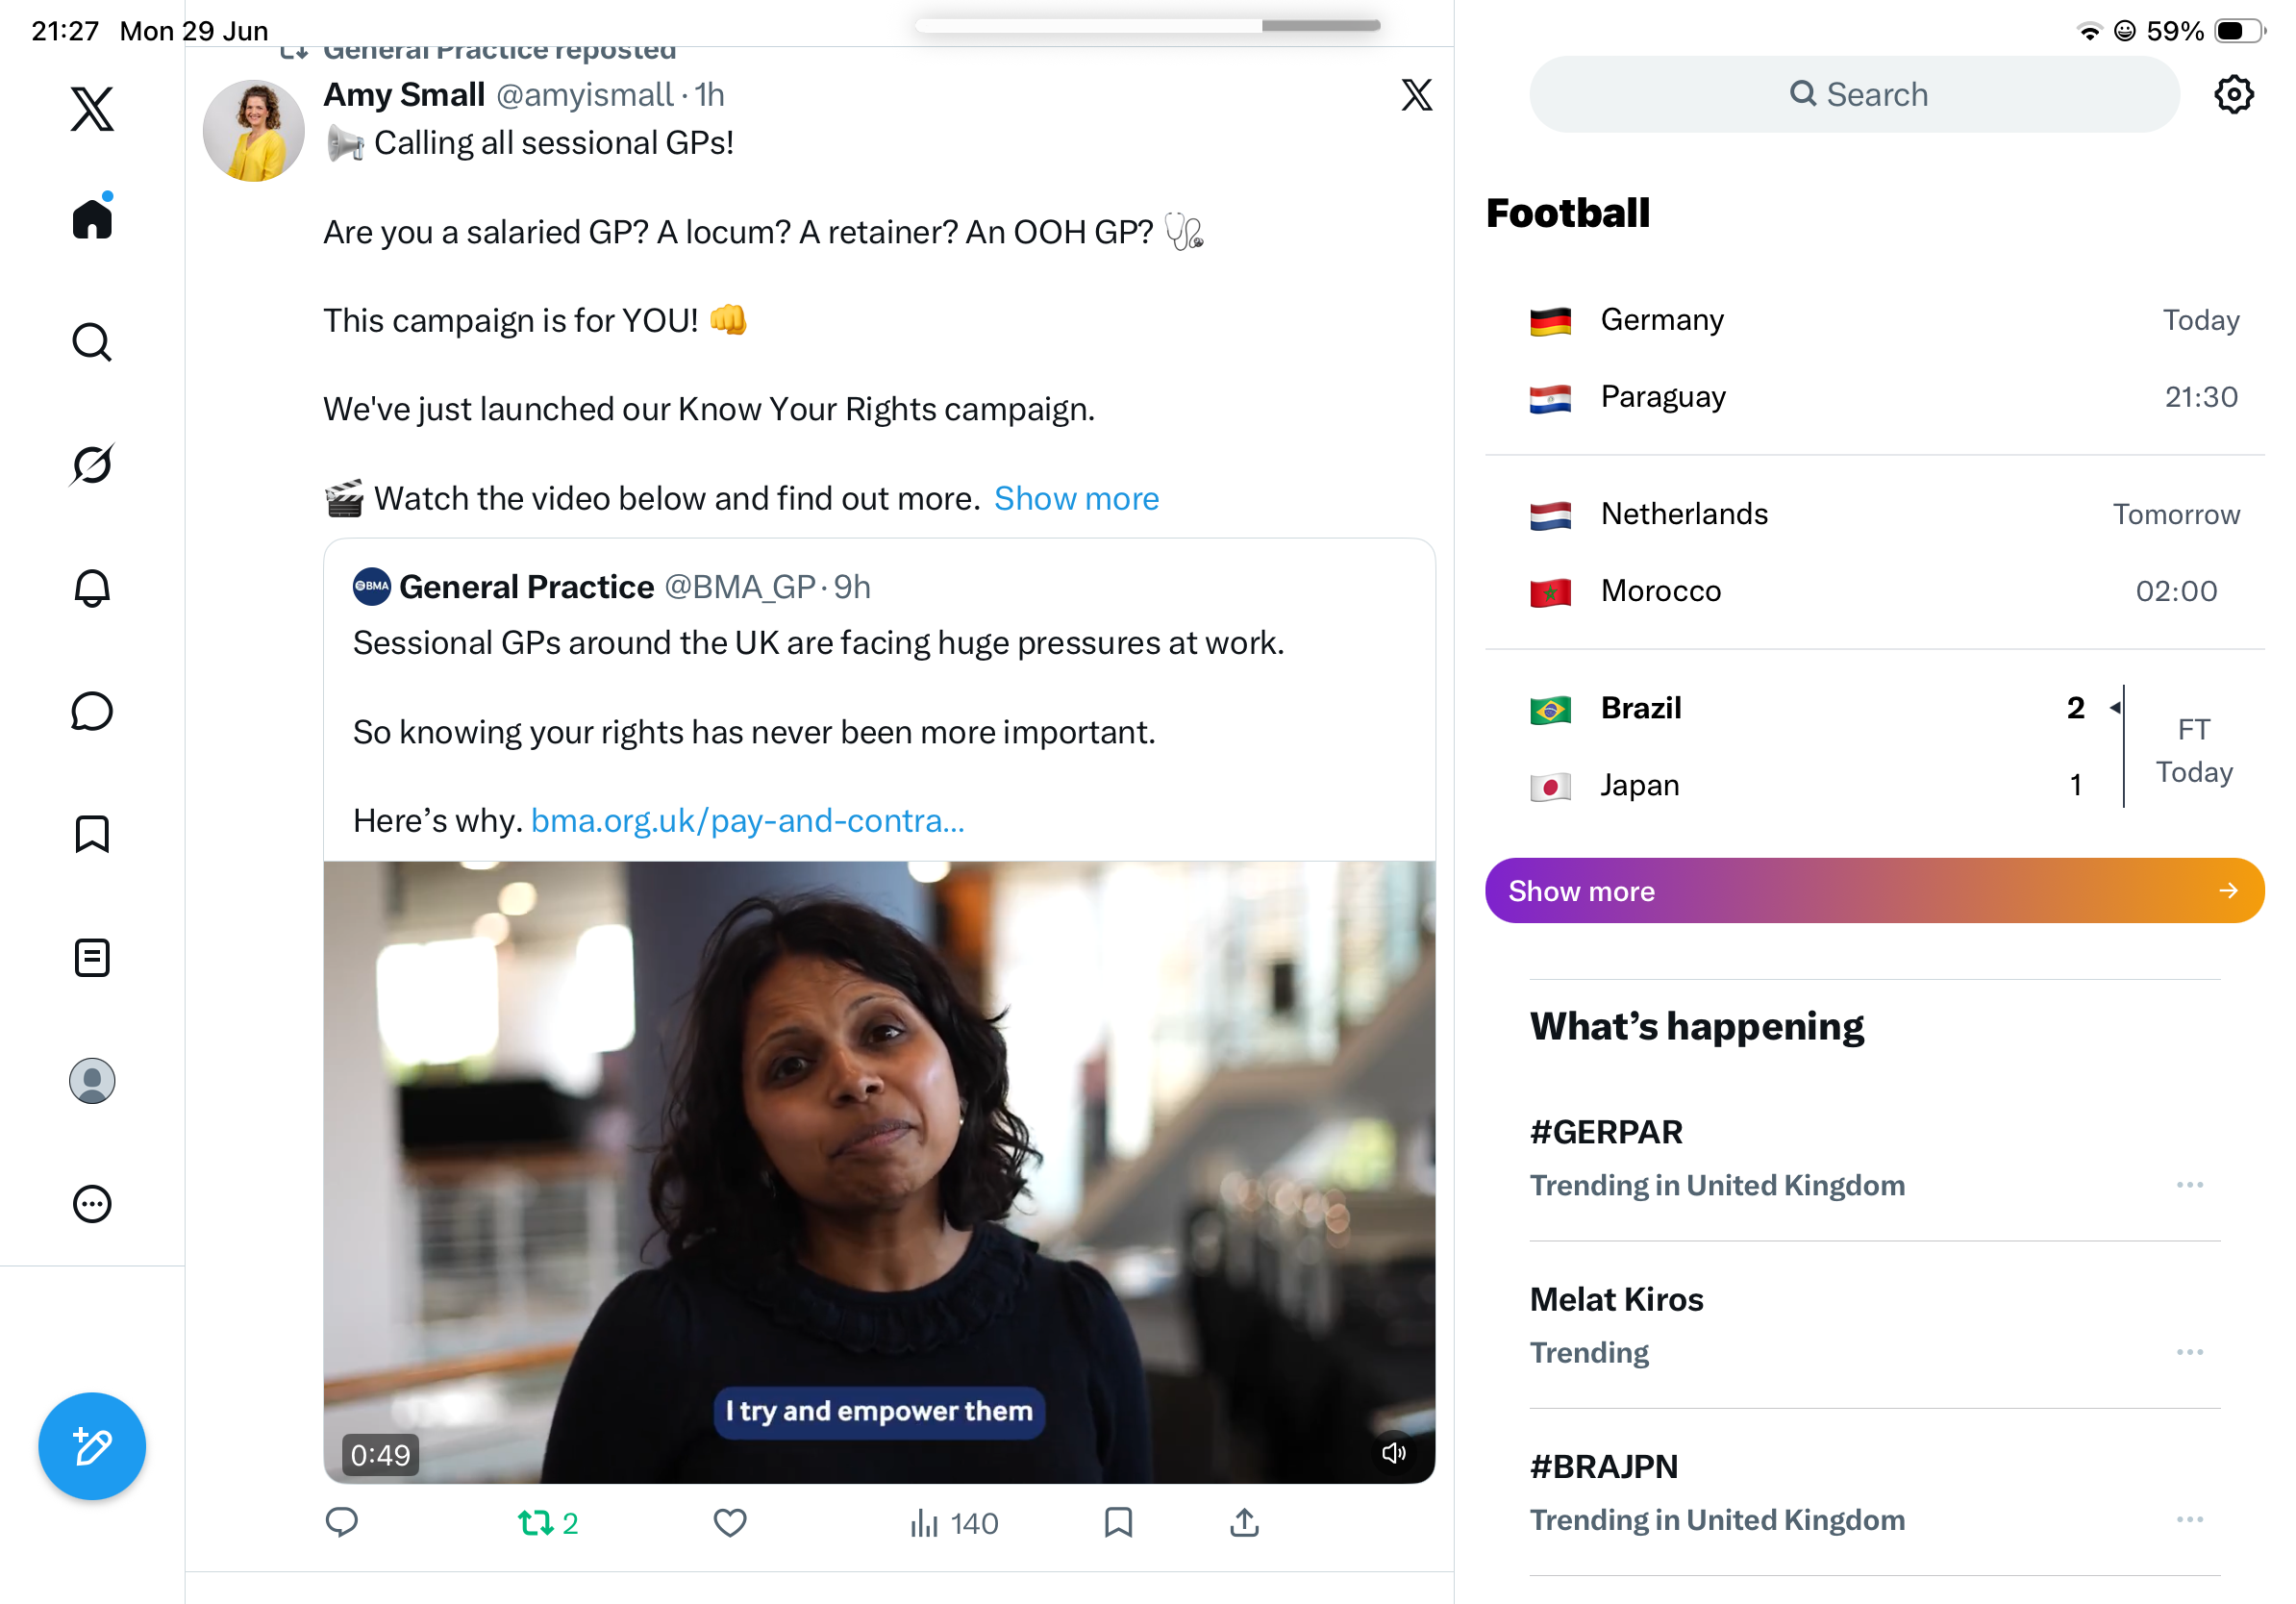Open the Messages chat bubble icon

pos(92,711)
